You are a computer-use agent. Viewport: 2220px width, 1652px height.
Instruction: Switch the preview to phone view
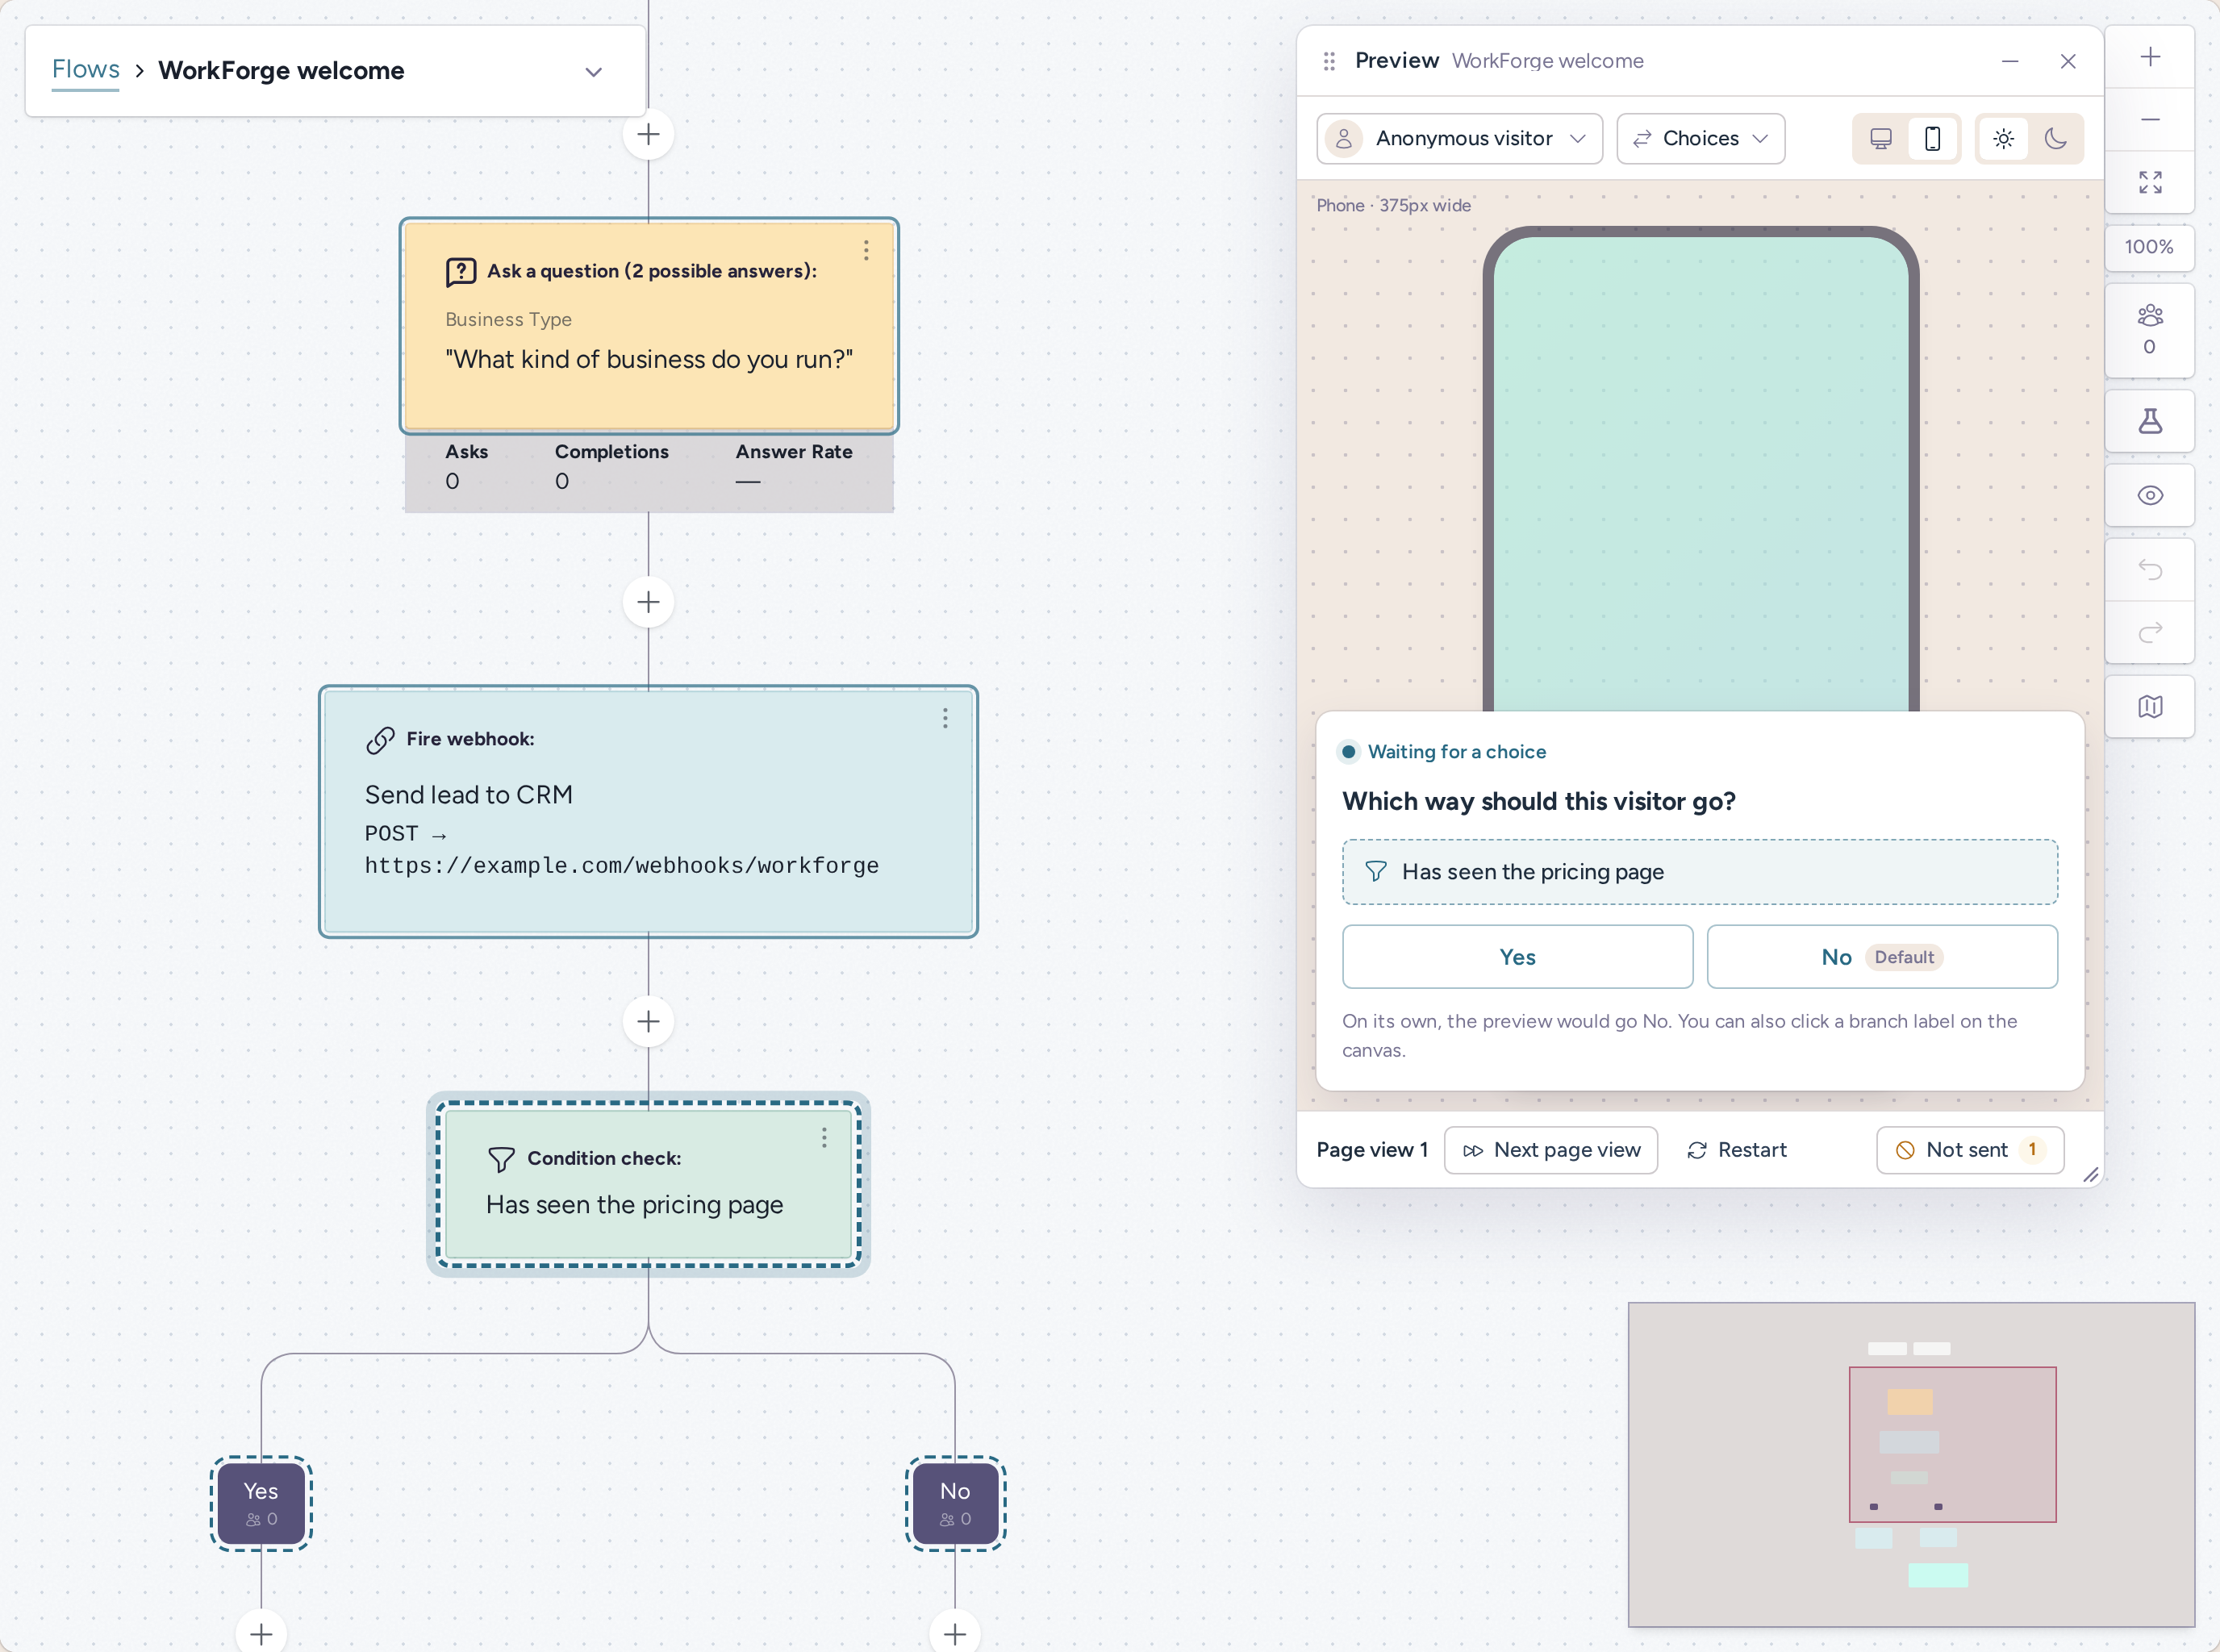coord(1933,138)
